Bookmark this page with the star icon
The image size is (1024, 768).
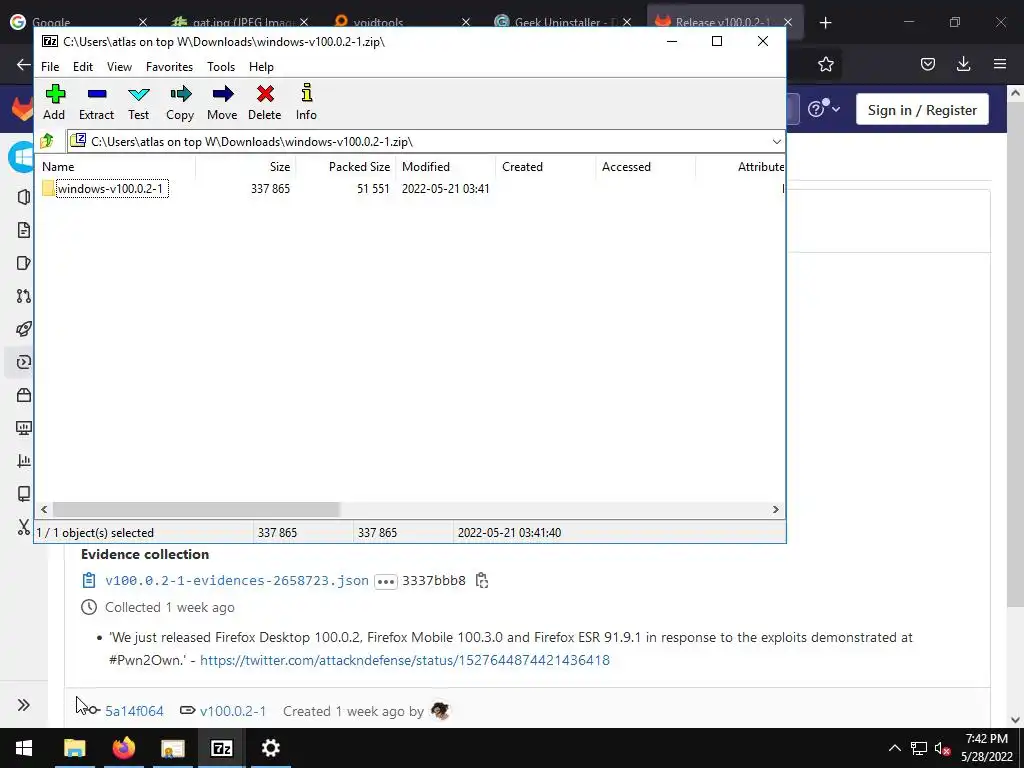(x=826, y=64)
